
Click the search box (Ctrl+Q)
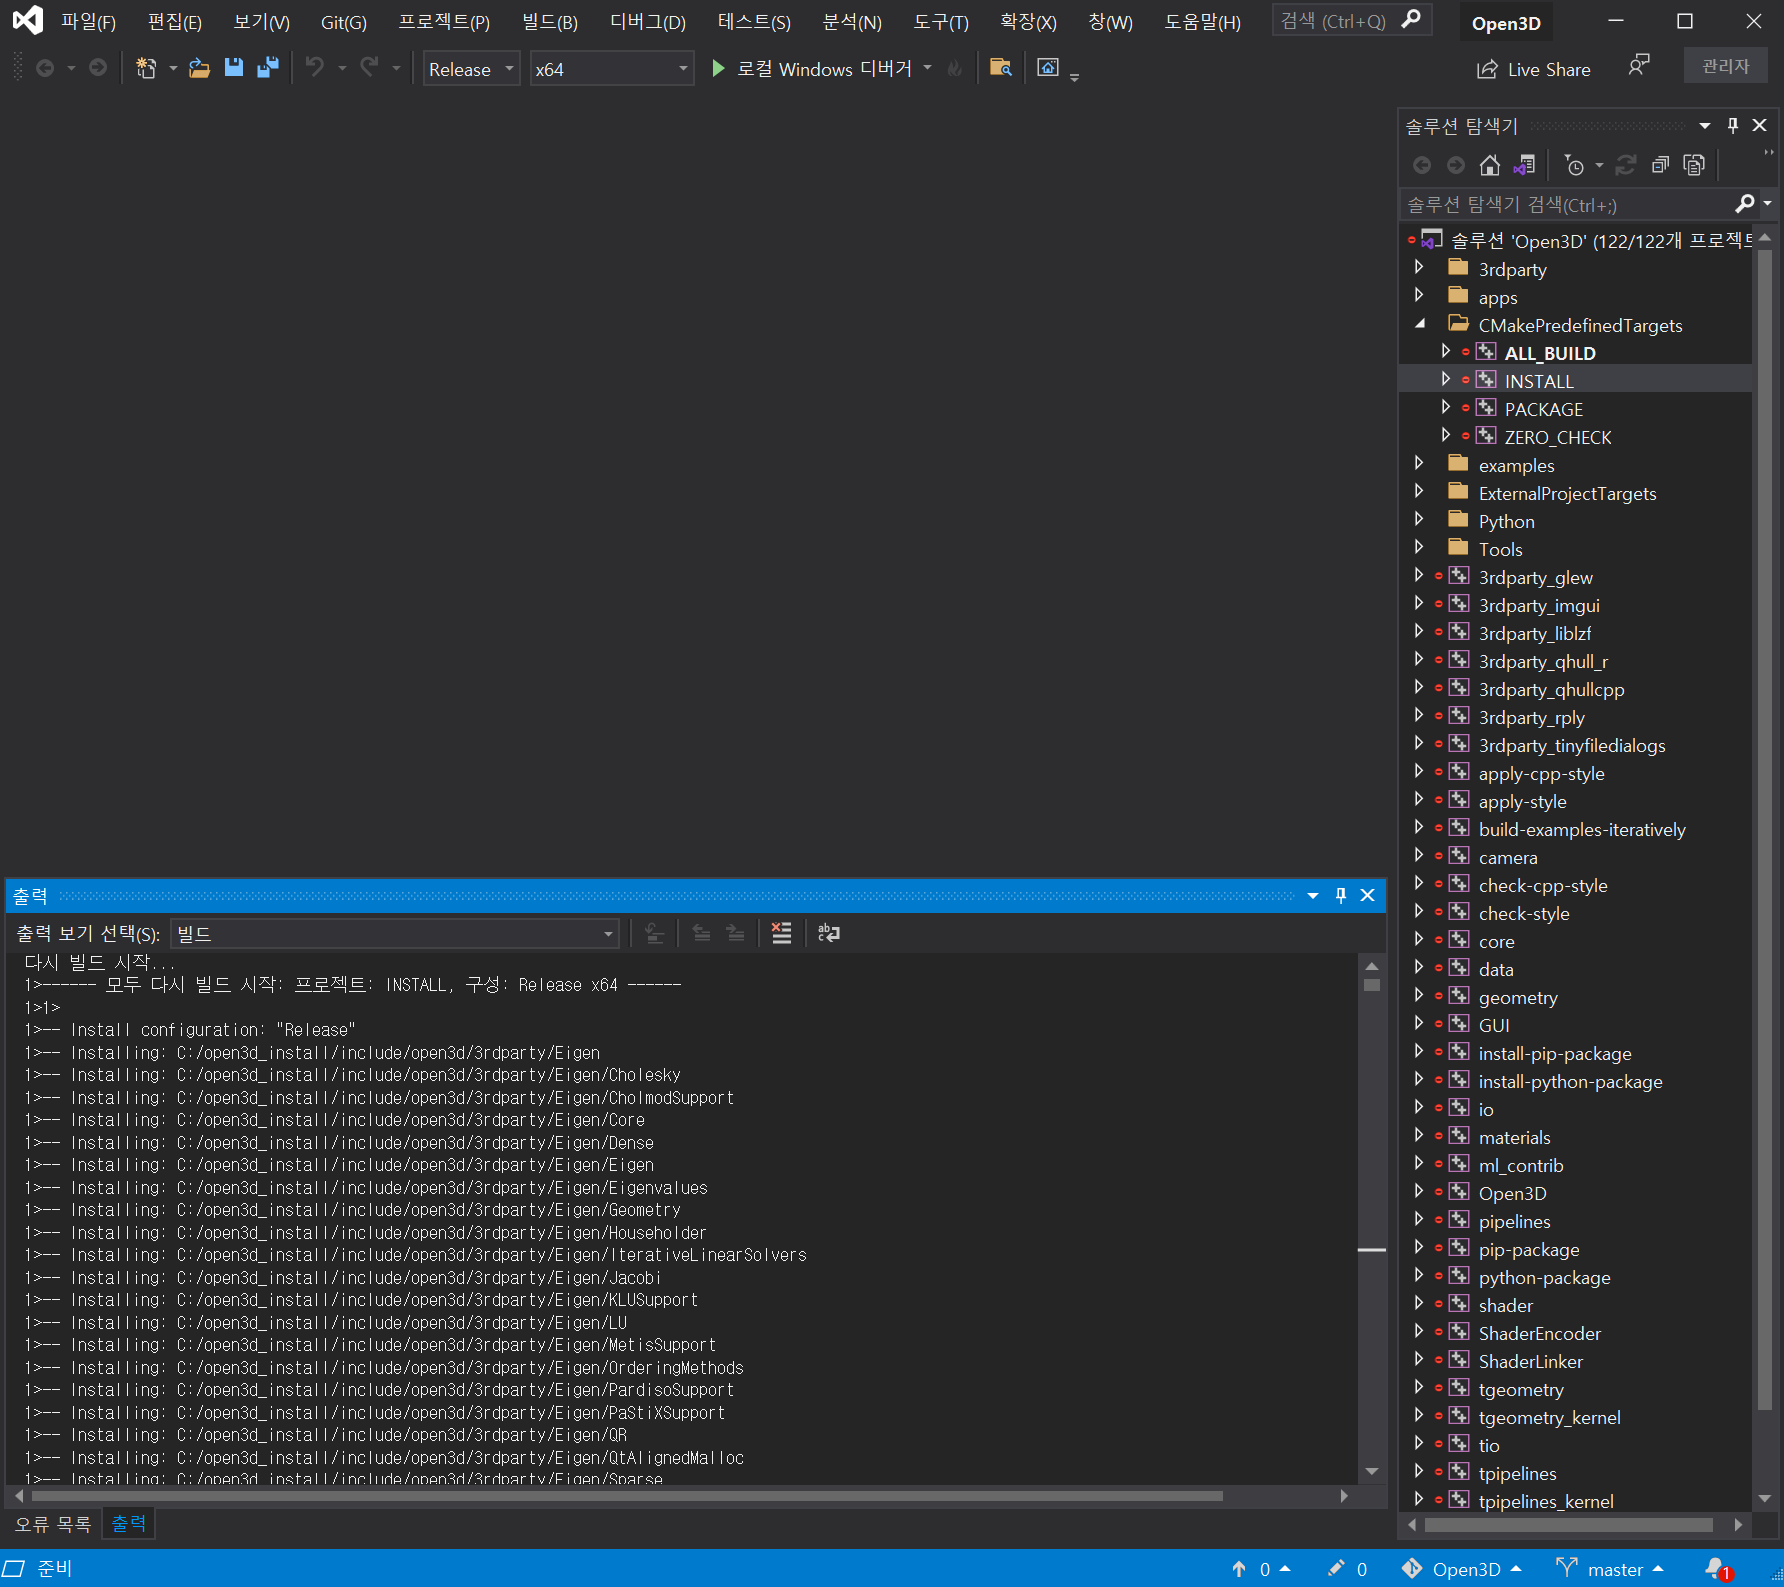[x=1351, y=20]
